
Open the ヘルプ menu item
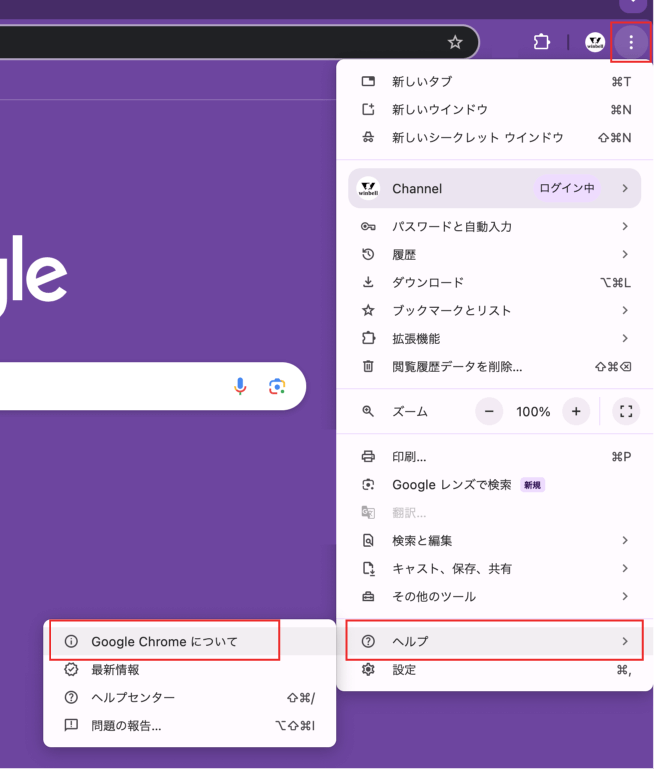pos(495,641)
